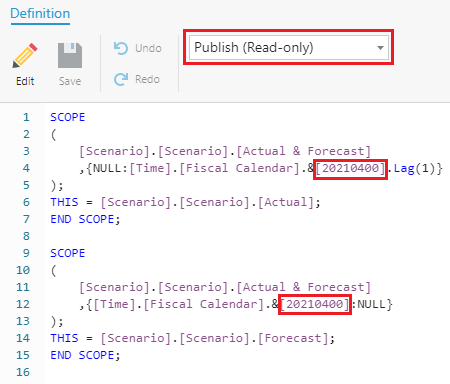The width and height of the screenshot is (450, 384).
Task: Click the SCOPE keyword on line 9
Action: (68, 253)
